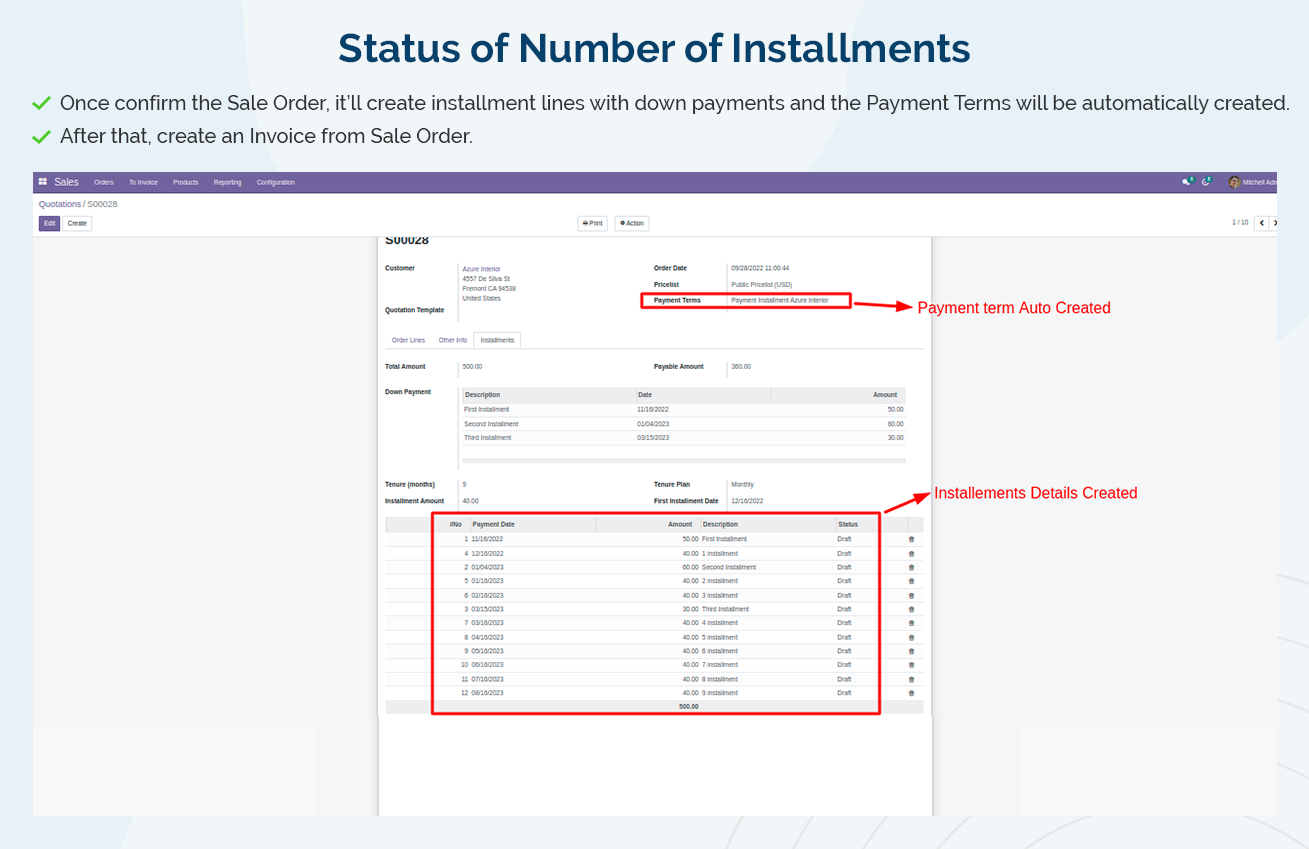Go to previous record with pager arrow

1262,223
